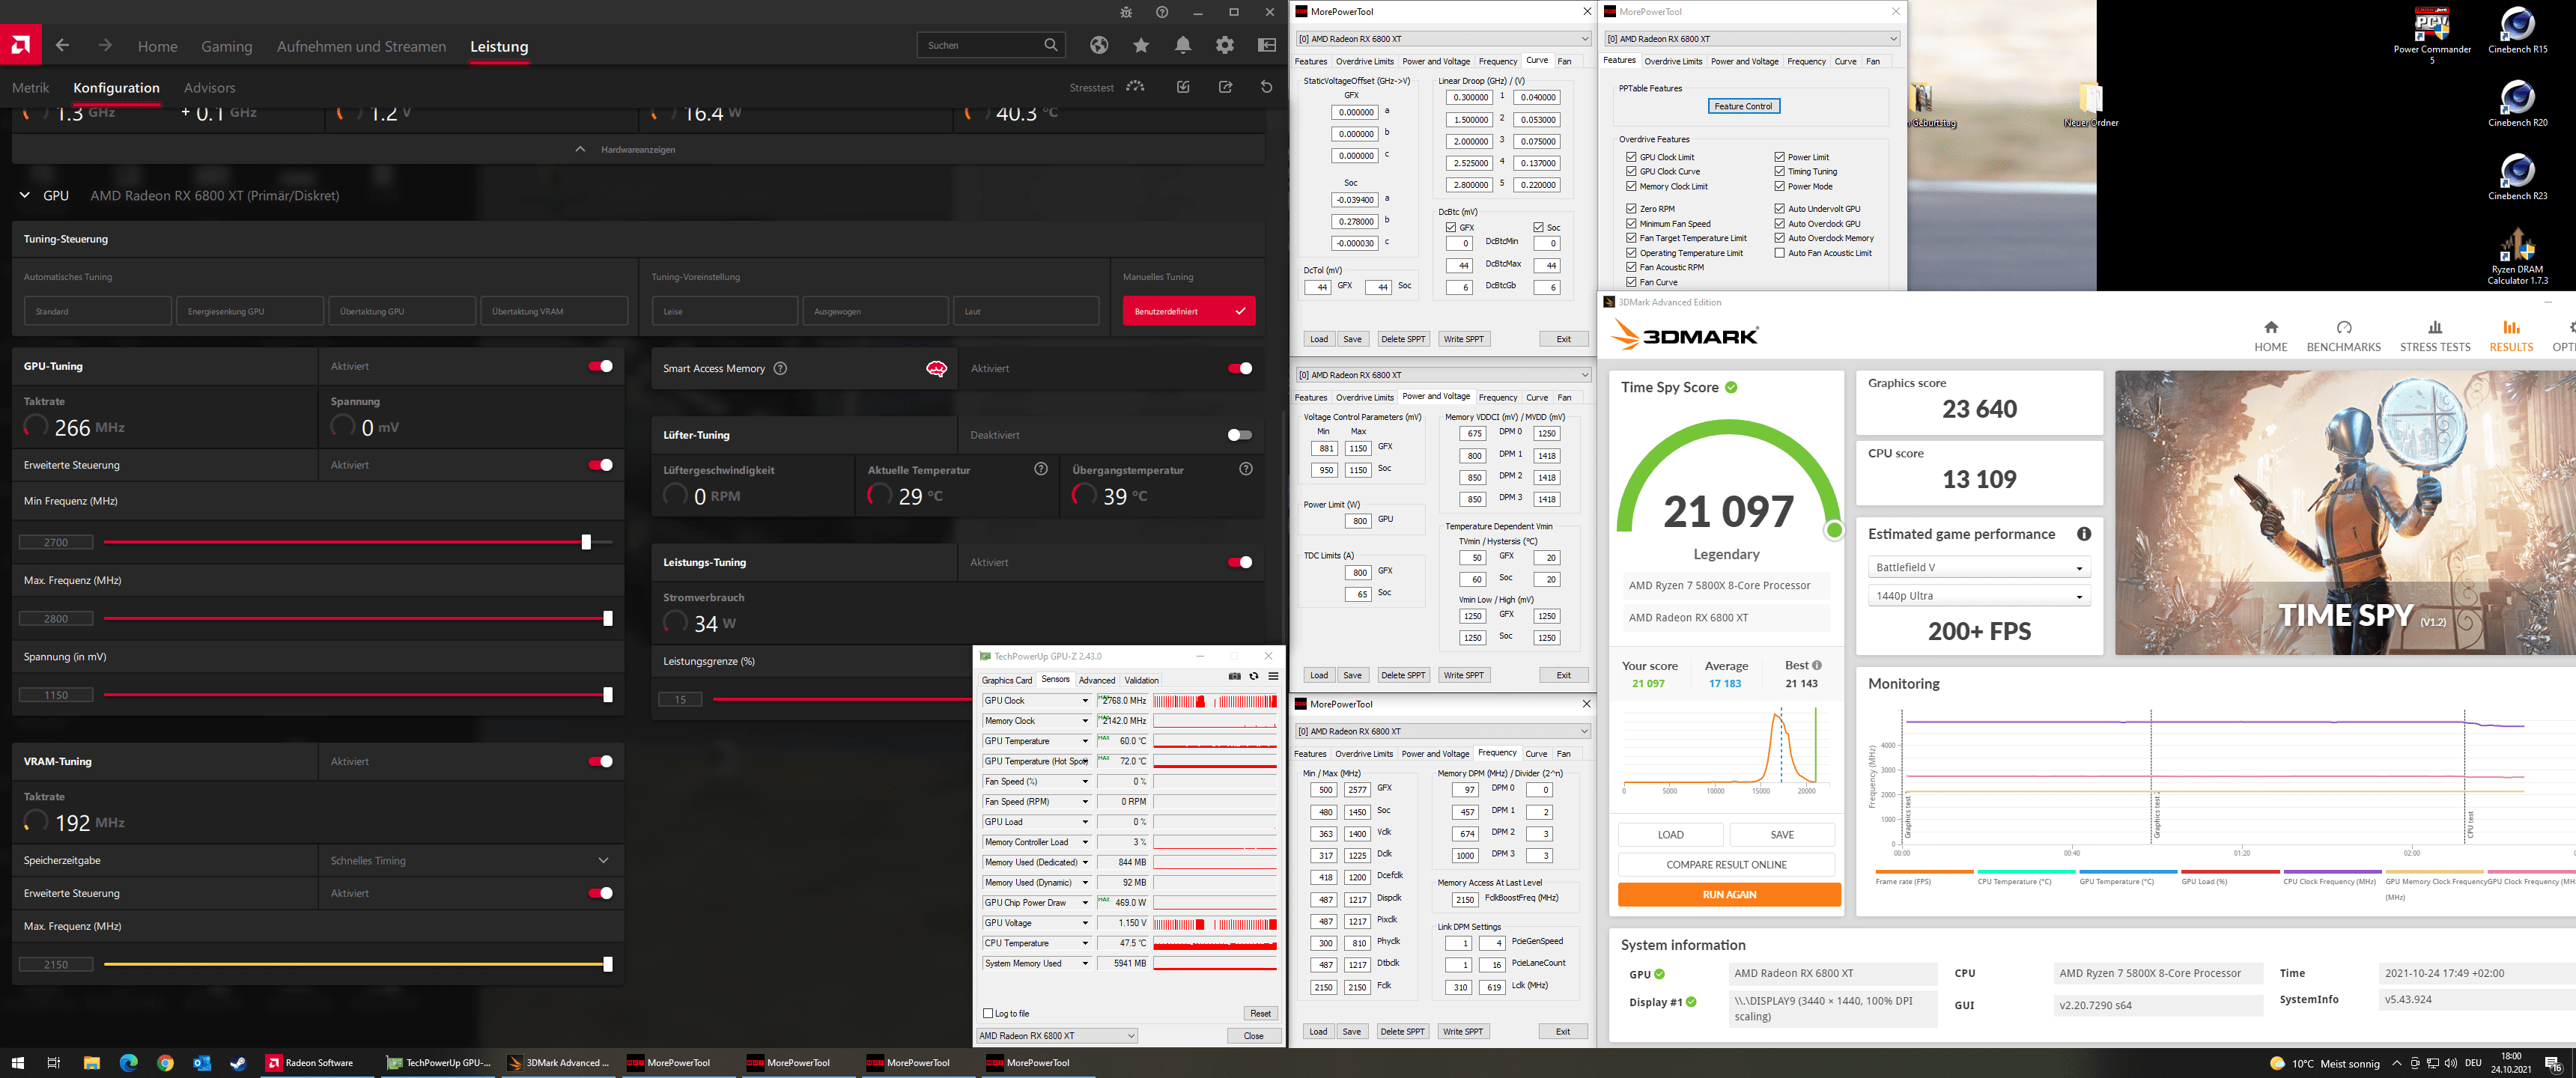The height and width of the screenshot is (1078, 2576).
Task: Click the Radeon forward navigation arrow
Action: (105, 45)
